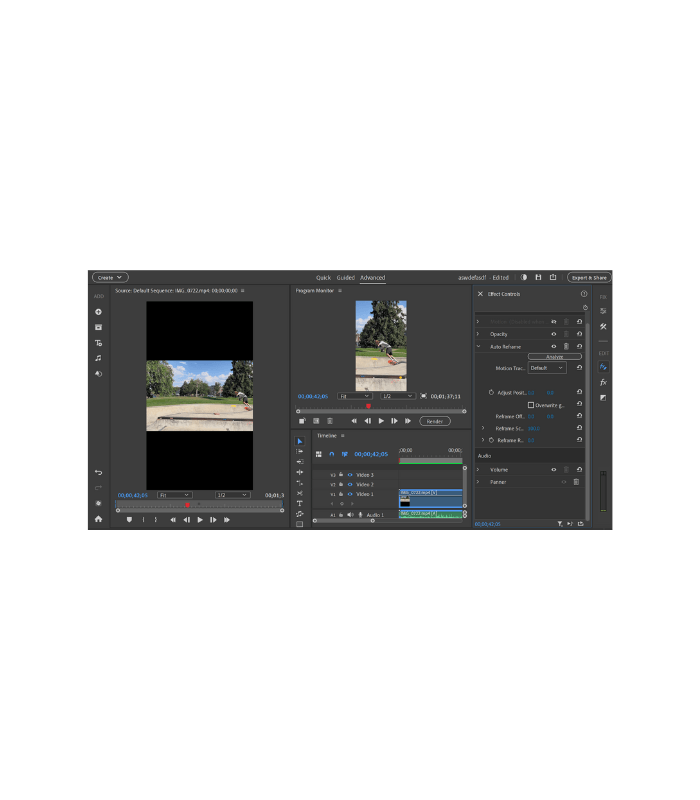This screenshot has width=700, height=800.
Task: Click the red playhead on Program Monitor scrubber
Action: click(368, 406)
